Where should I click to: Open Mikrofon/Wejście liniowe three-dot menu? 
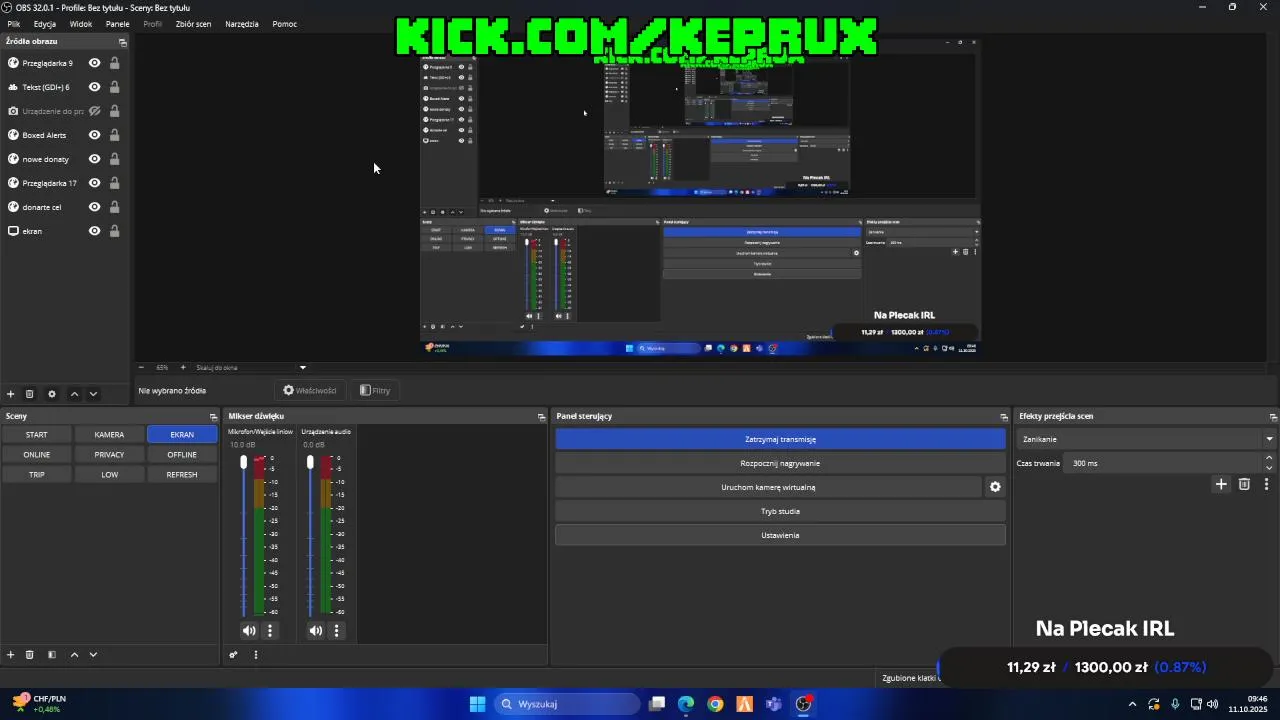pyautogui.click(x=269, y=630)
